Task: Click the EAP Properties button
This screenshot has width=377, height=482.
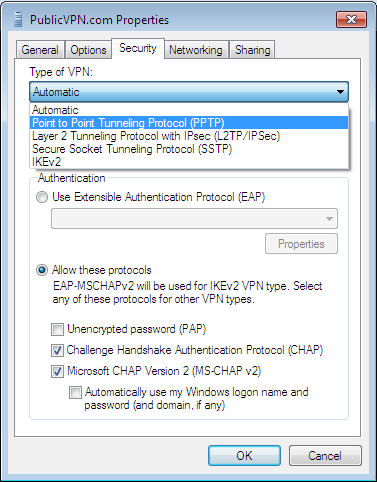Action: (301, 244)
